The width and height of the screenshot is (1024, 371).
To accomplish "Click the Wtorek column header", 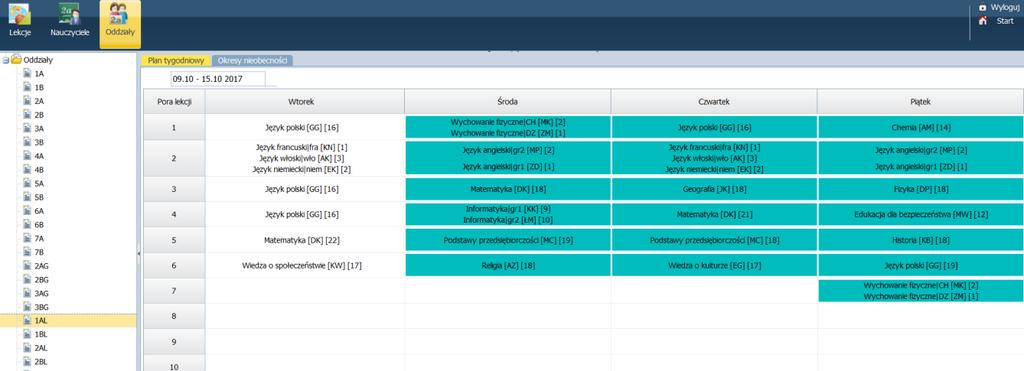I will click(x=304, y=102).
